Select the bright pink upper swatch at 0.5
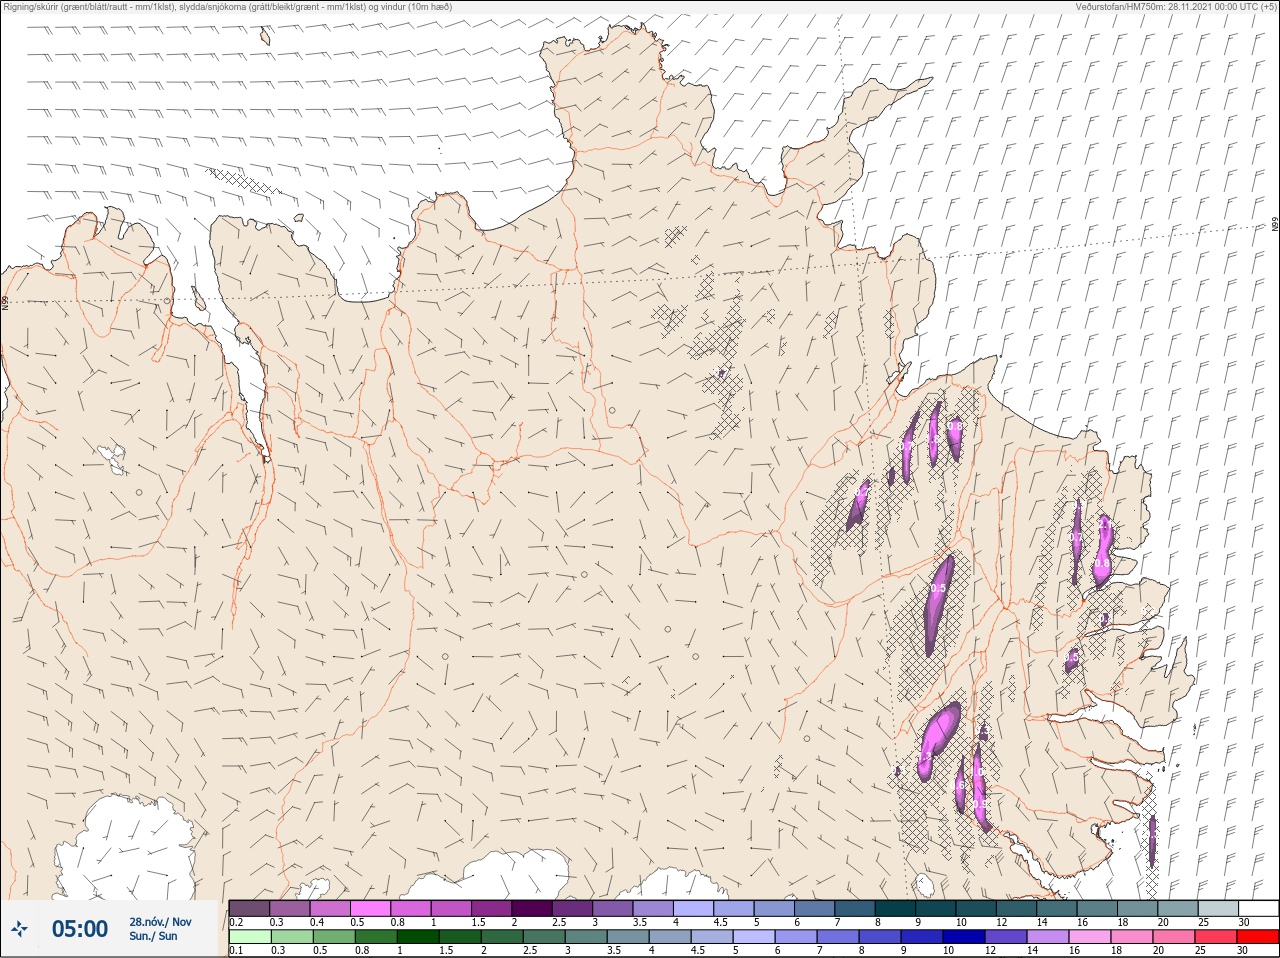Viewport: 1280px width, 958px height. click(x=370, y=908)
